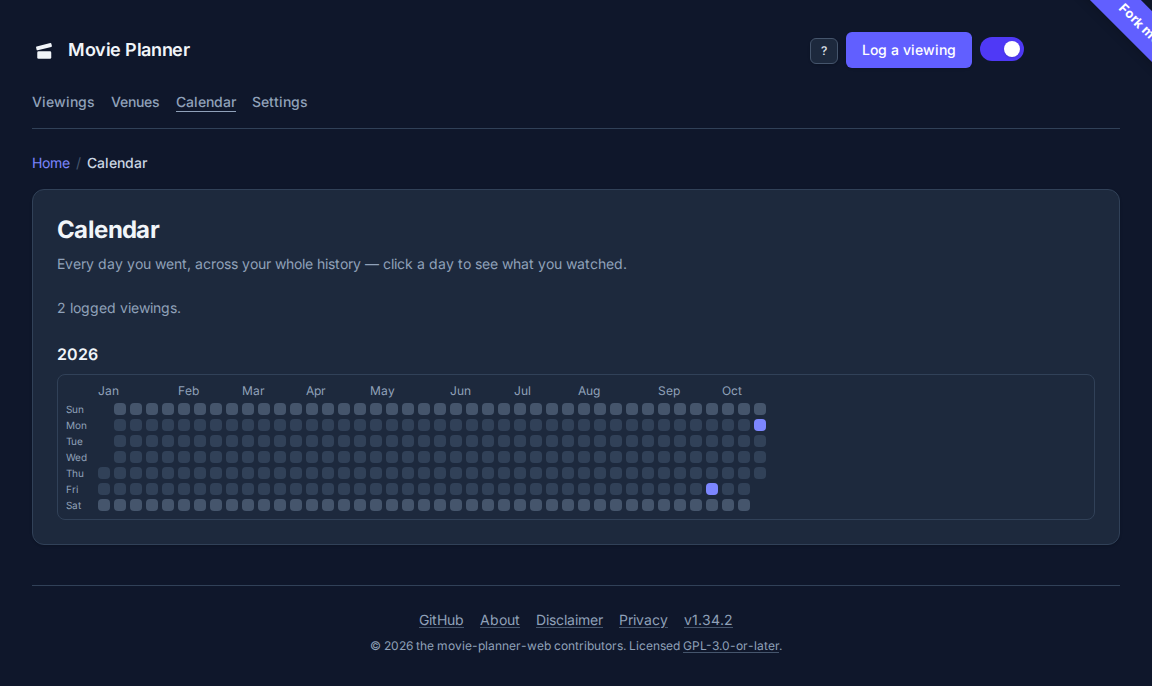
Task: Open the Viewings nav tab
Action: (63, 102)
